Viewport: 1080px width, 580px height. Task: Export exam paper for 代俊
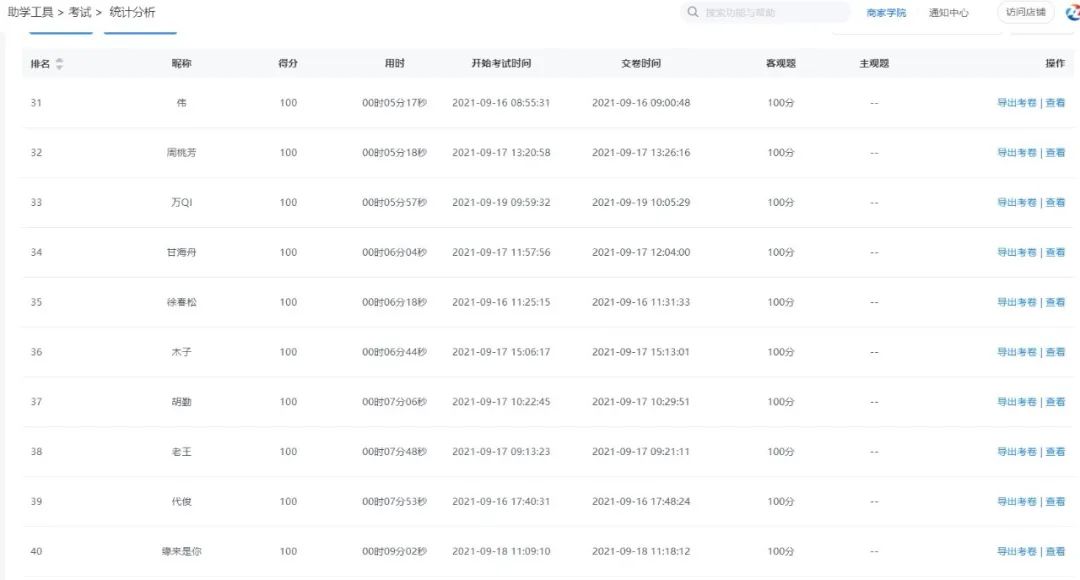tap(1016, 502)
